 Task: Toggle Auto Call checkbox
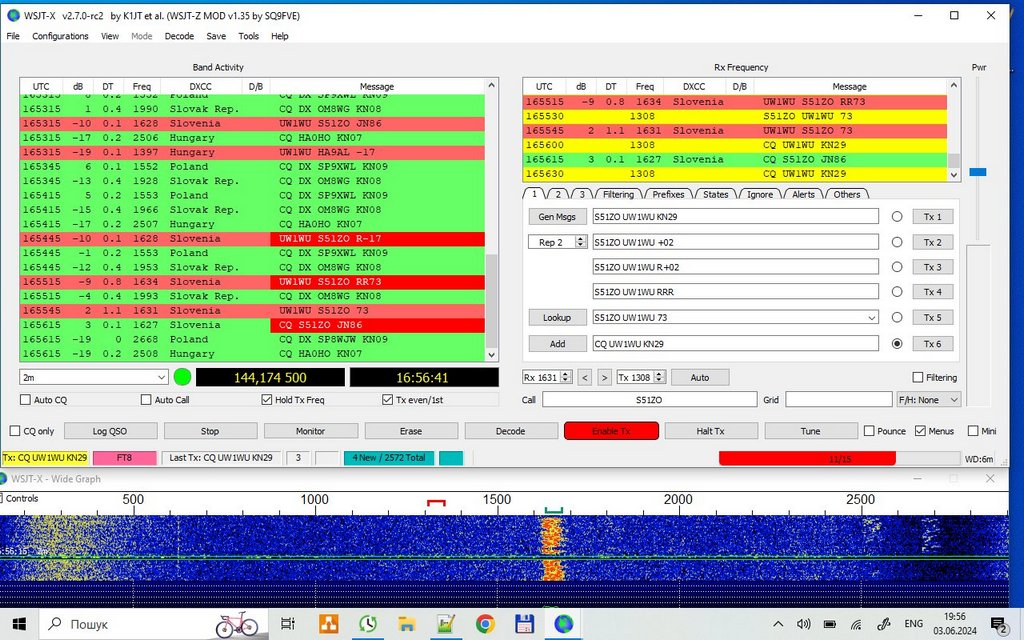point(146,400)
